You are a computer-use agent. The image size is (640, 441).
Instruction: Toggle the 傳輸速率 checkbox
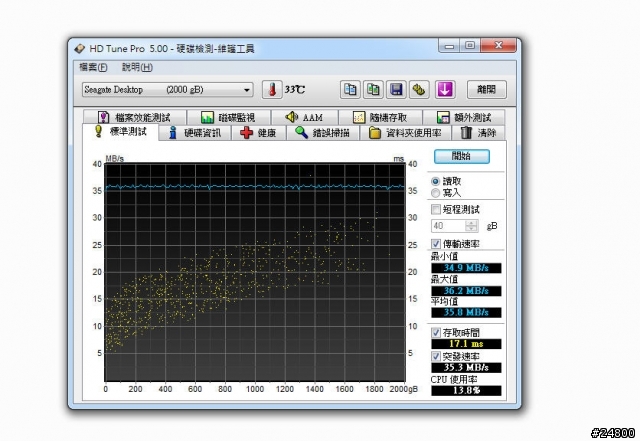pyautogui.click(x=436, y=244)
